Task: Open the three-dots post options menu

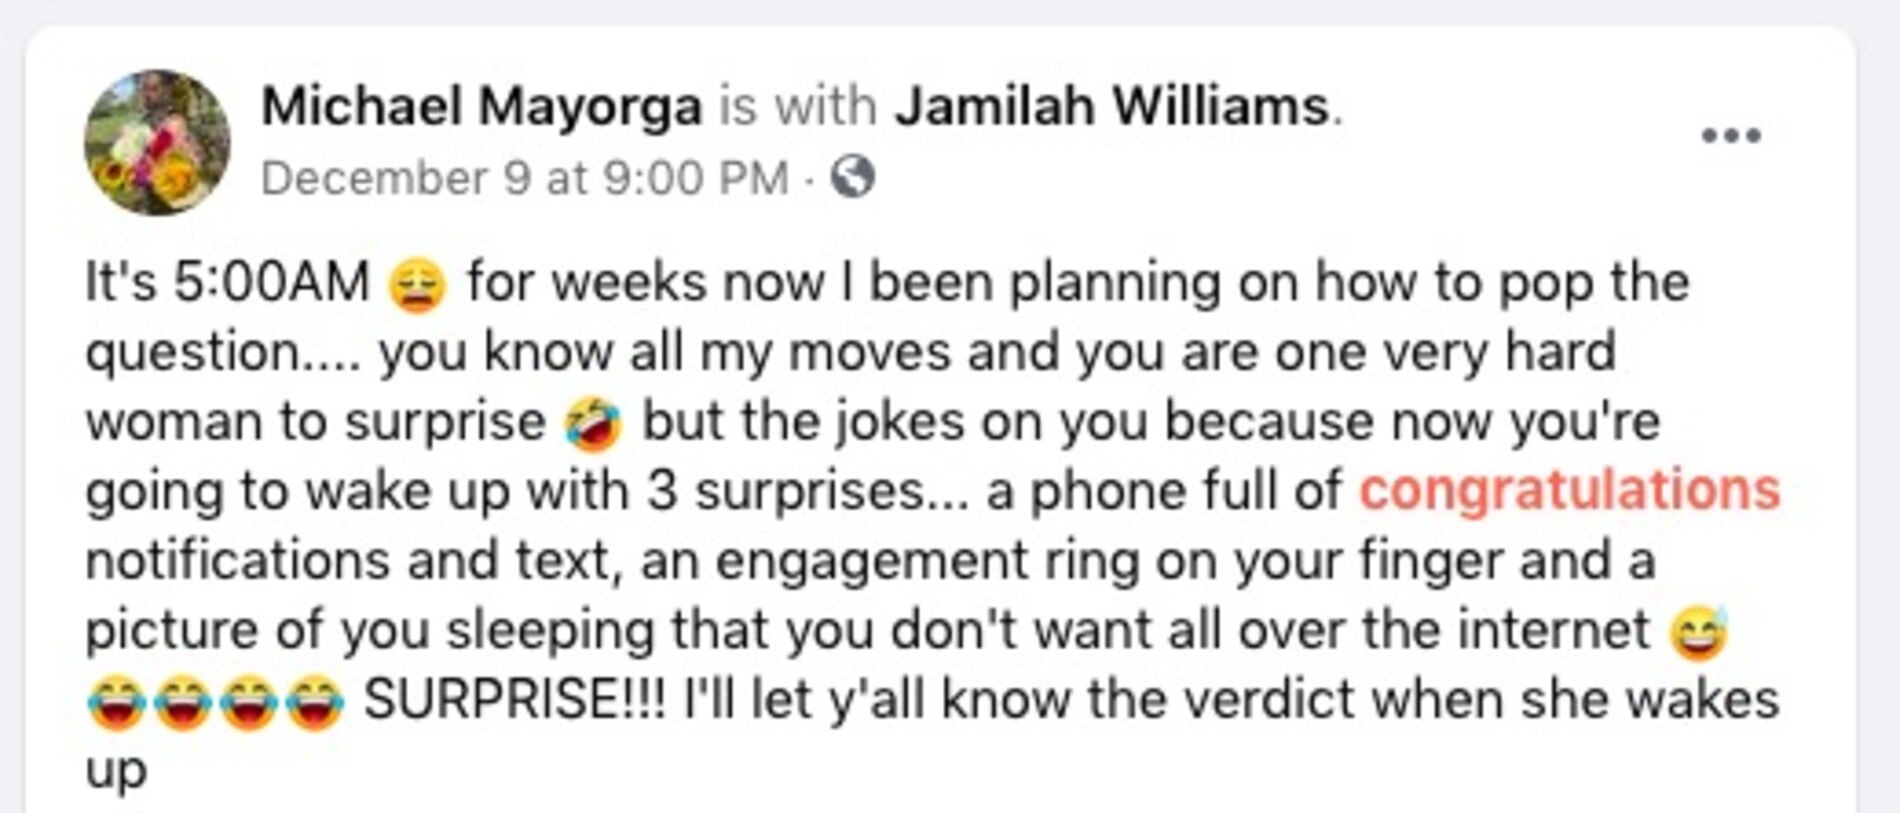Action: pos(1731,136)
